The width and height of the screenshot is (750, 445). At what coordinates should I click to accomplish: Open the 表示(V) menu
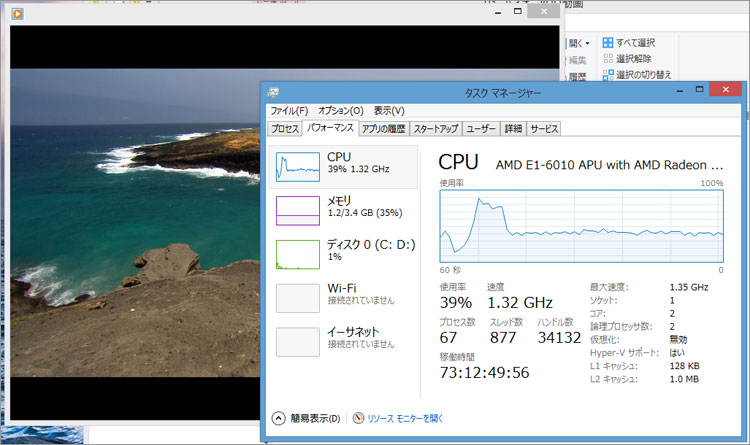point(389,111)
